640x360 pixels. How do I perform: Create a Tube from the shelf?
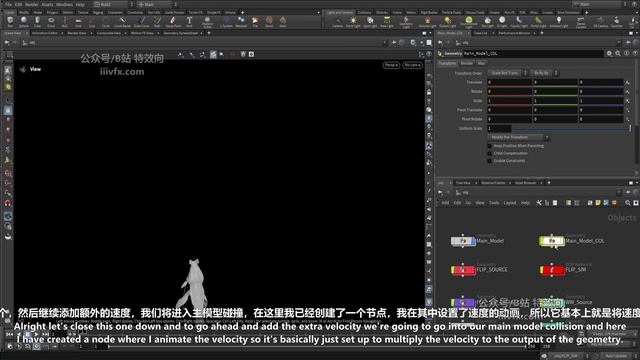pos(37,21)
